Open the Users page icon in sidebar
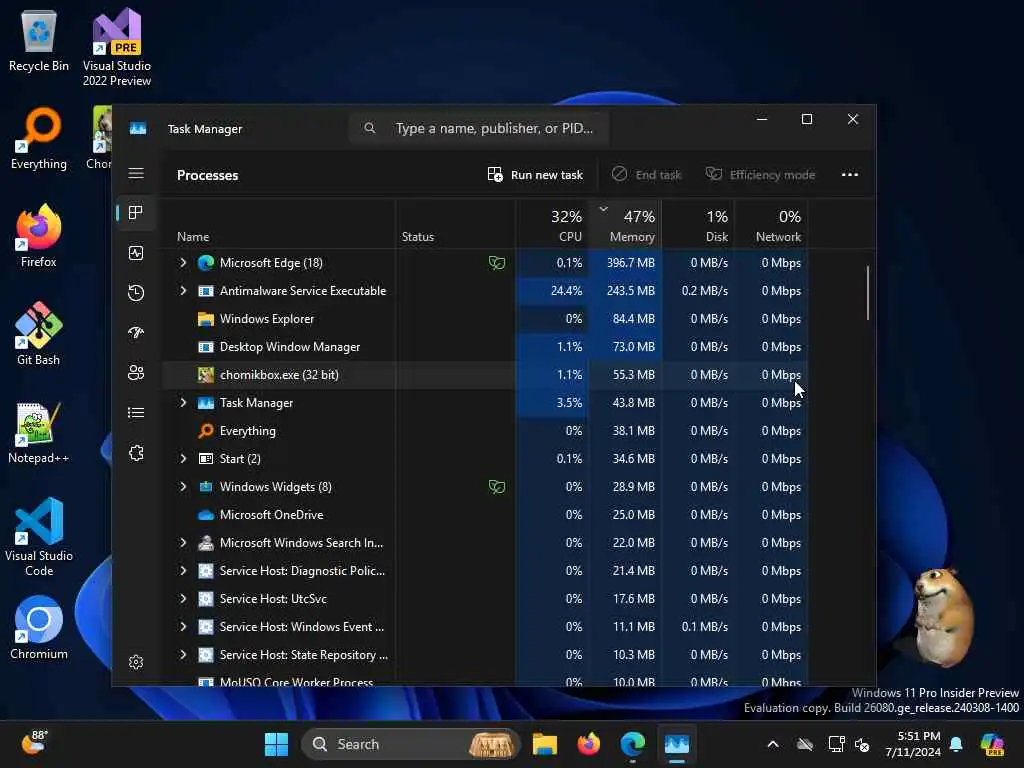 tap(136, 373)
